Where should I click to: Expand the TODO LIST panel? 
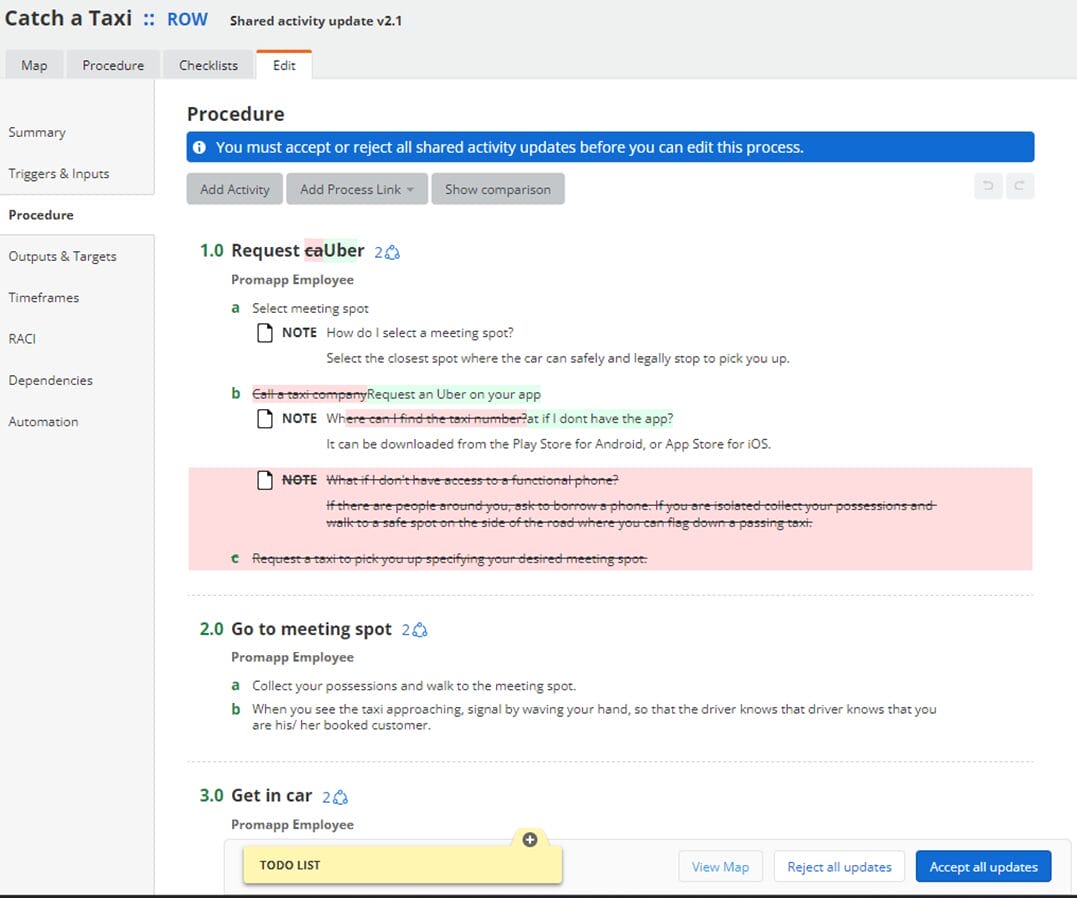(x=402, y=865)
